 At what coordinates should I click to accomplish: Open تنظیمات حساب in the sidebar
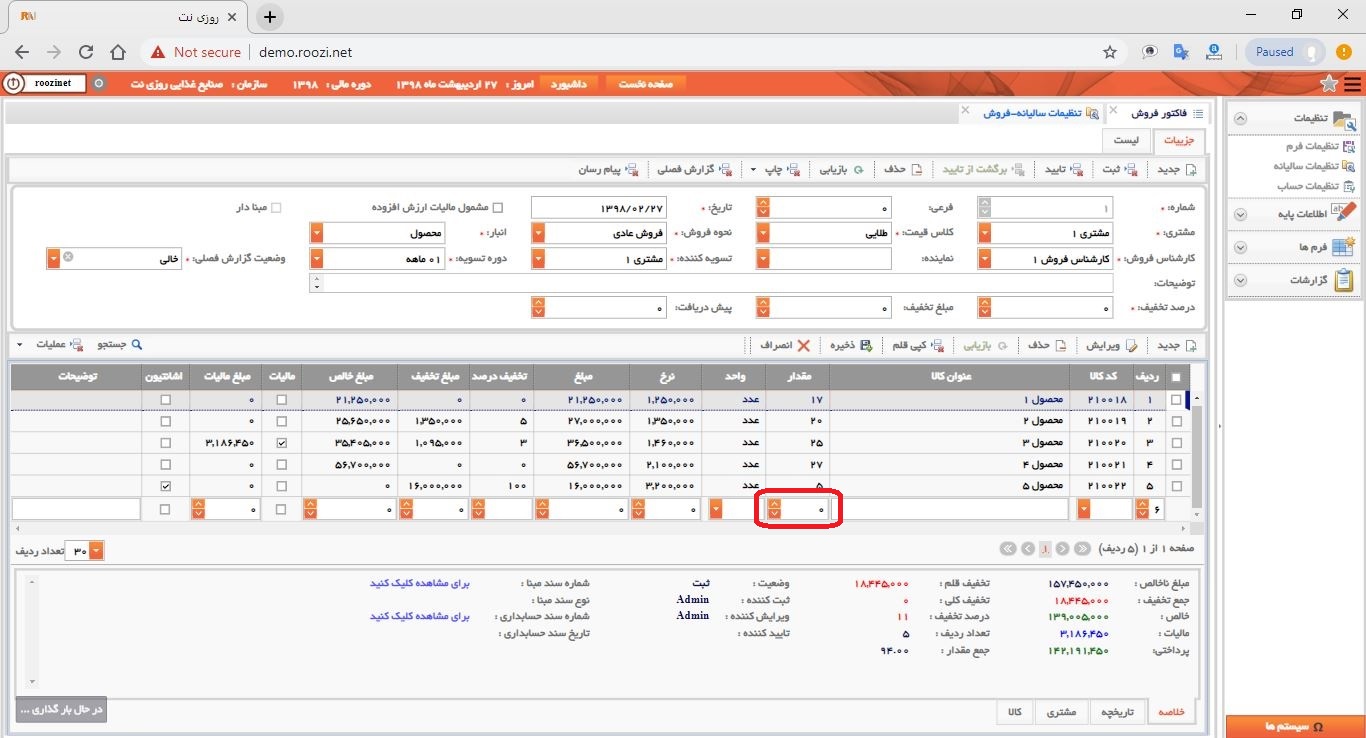click(x=1314, y=186)
